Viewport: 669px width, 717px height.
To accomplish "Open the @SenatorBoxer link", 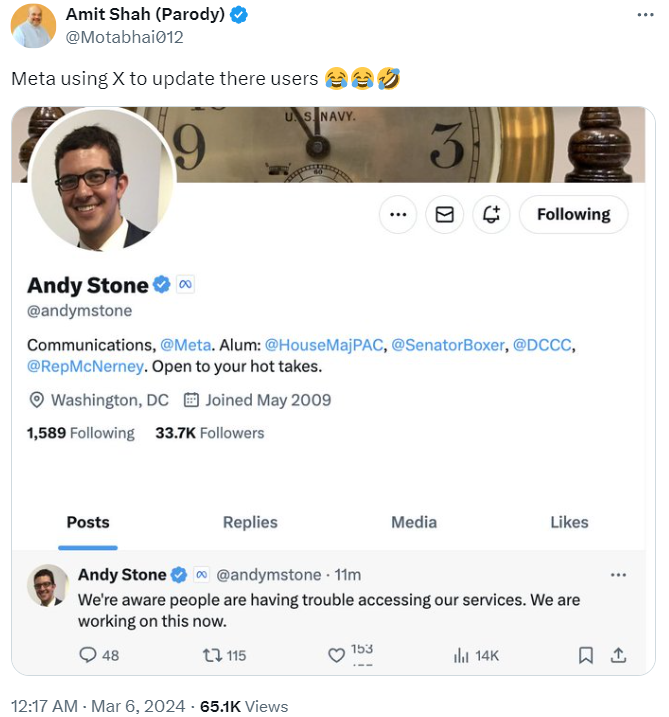I will pyautogui.click(x=448, y=345).
